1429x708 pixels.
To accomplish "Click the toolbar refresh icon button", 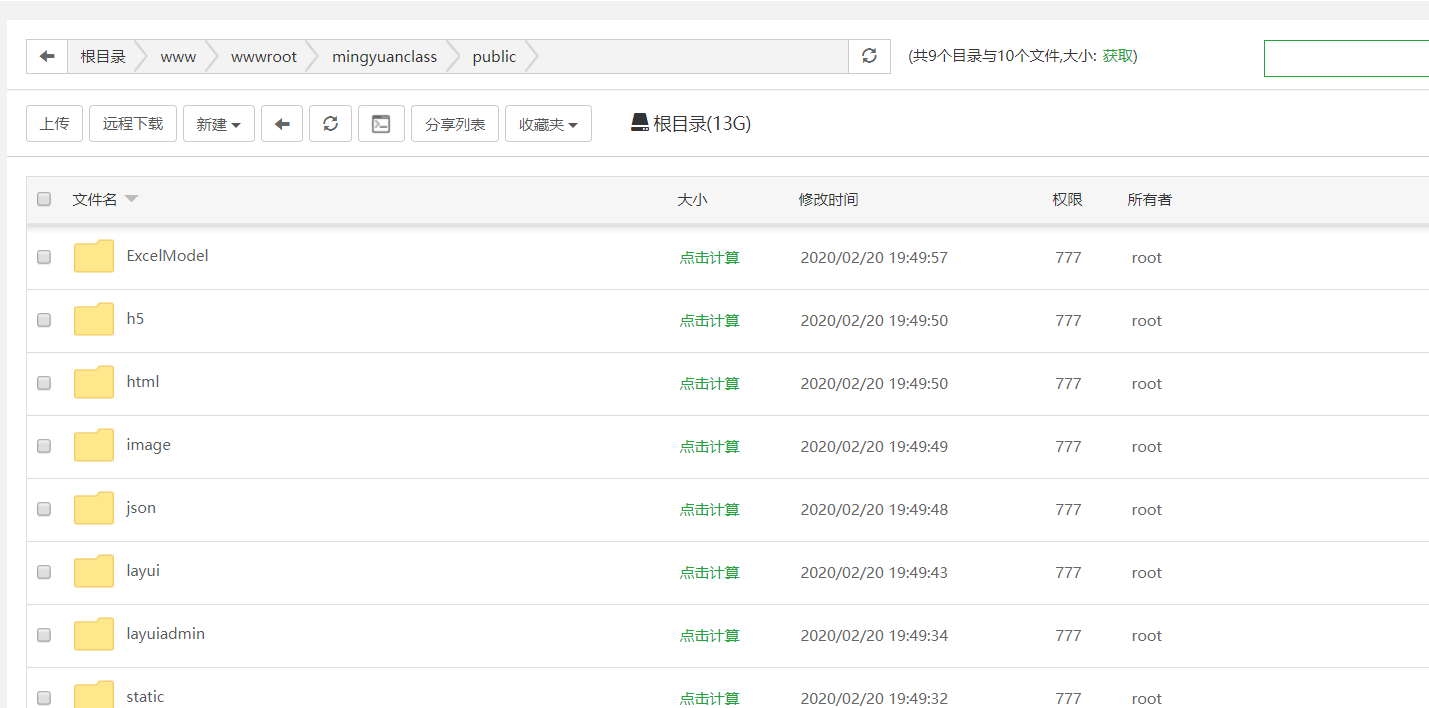I will 330,124.
